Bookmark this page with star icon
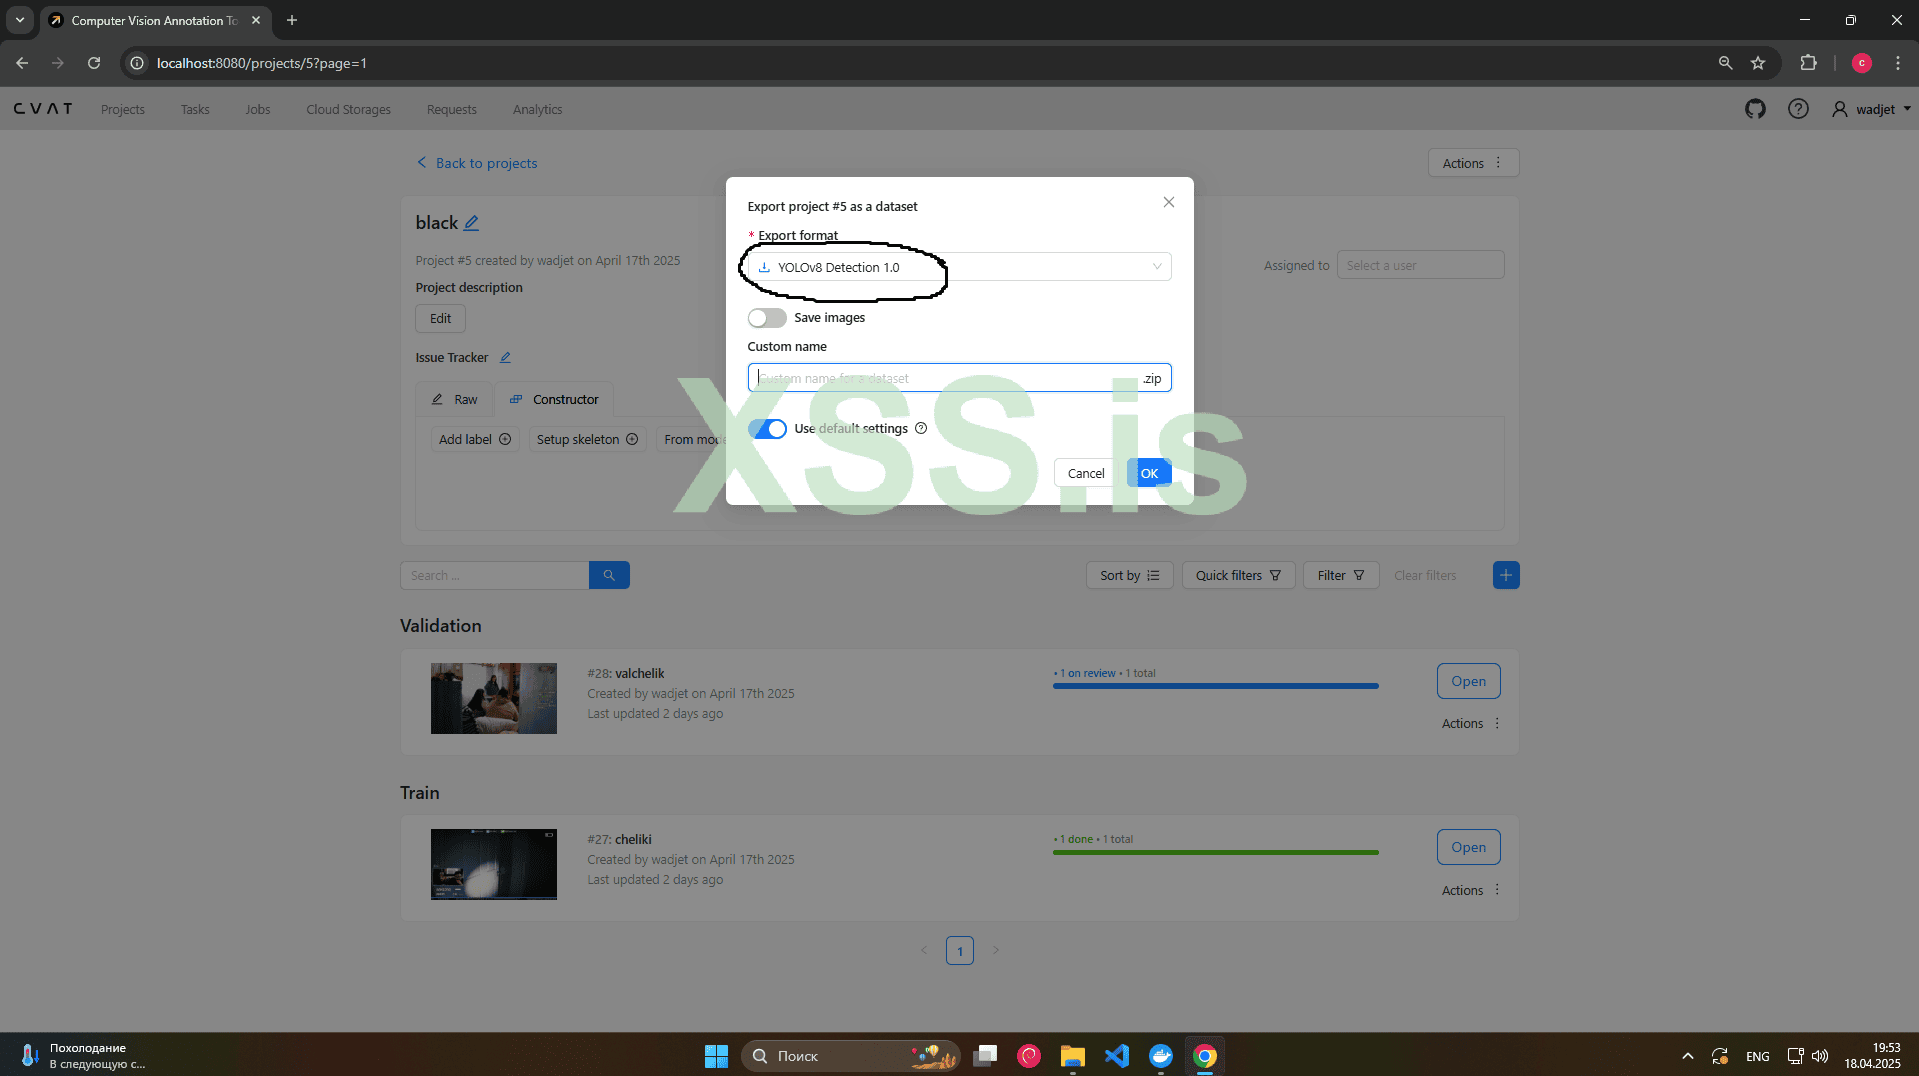Screen dimensions: 1919x1076 point(1758,63)
